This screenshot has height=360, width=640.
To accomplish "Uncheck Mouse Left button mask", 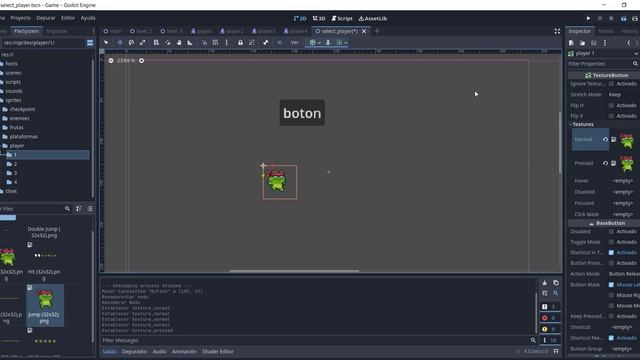I will coord(611,284).
